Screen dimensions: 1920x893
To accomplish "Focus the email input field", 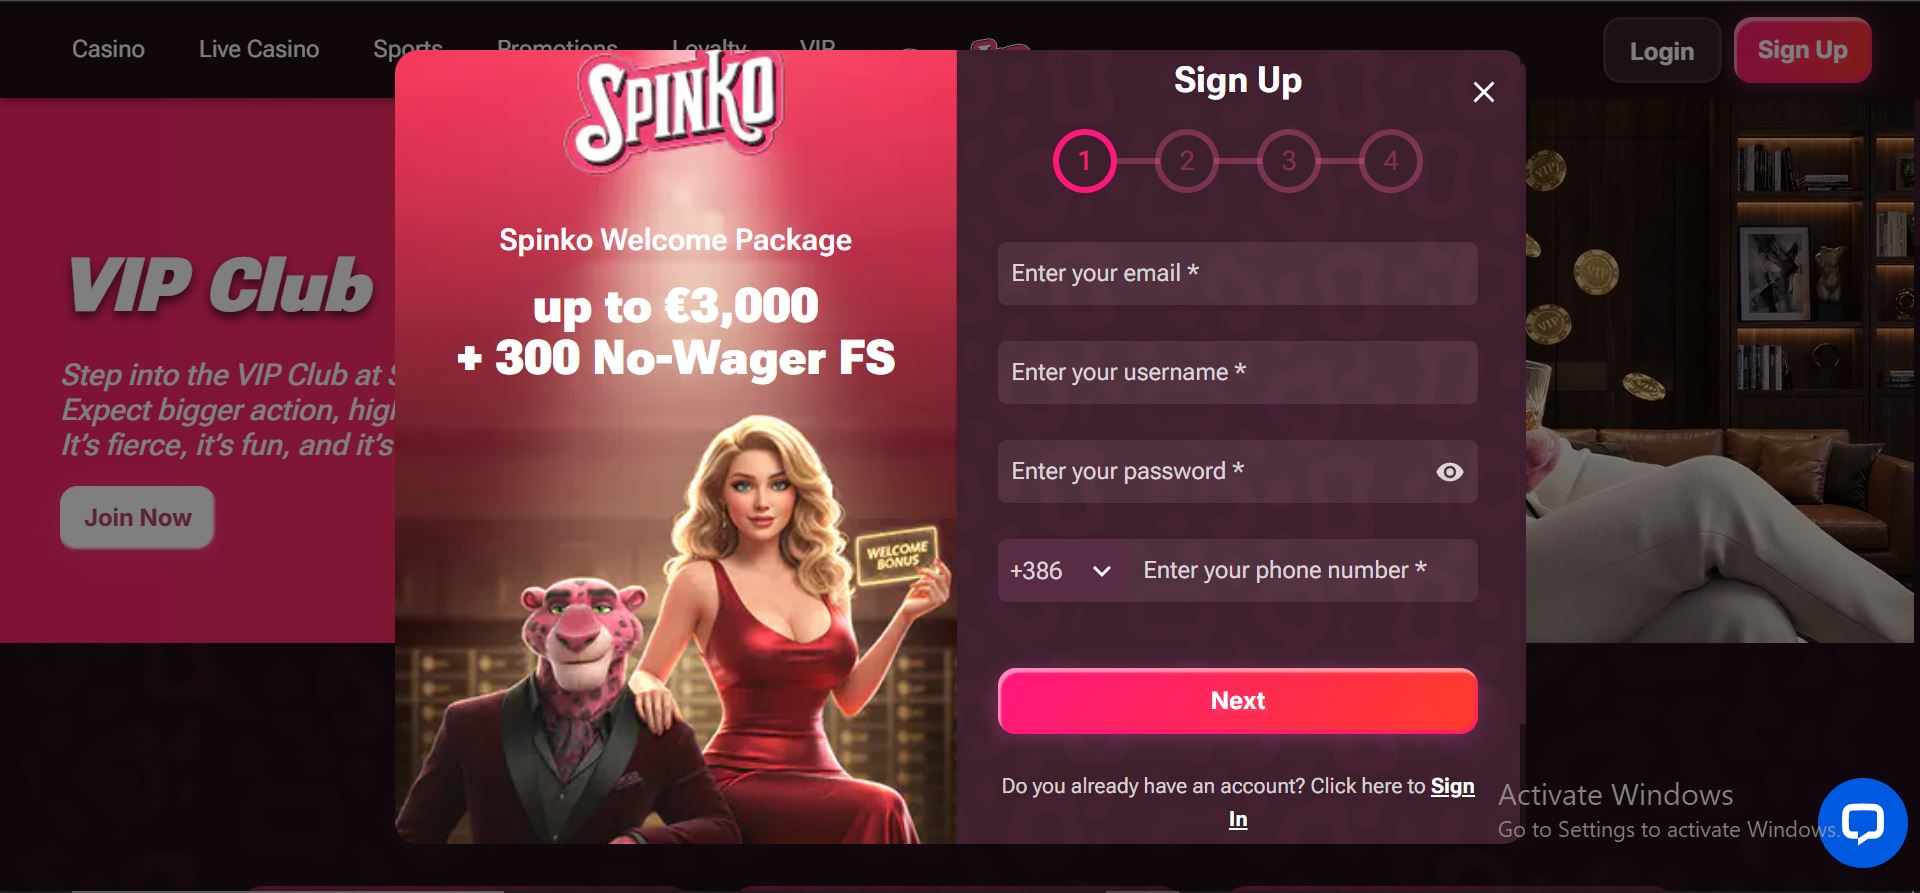I will pos(1238,274).
